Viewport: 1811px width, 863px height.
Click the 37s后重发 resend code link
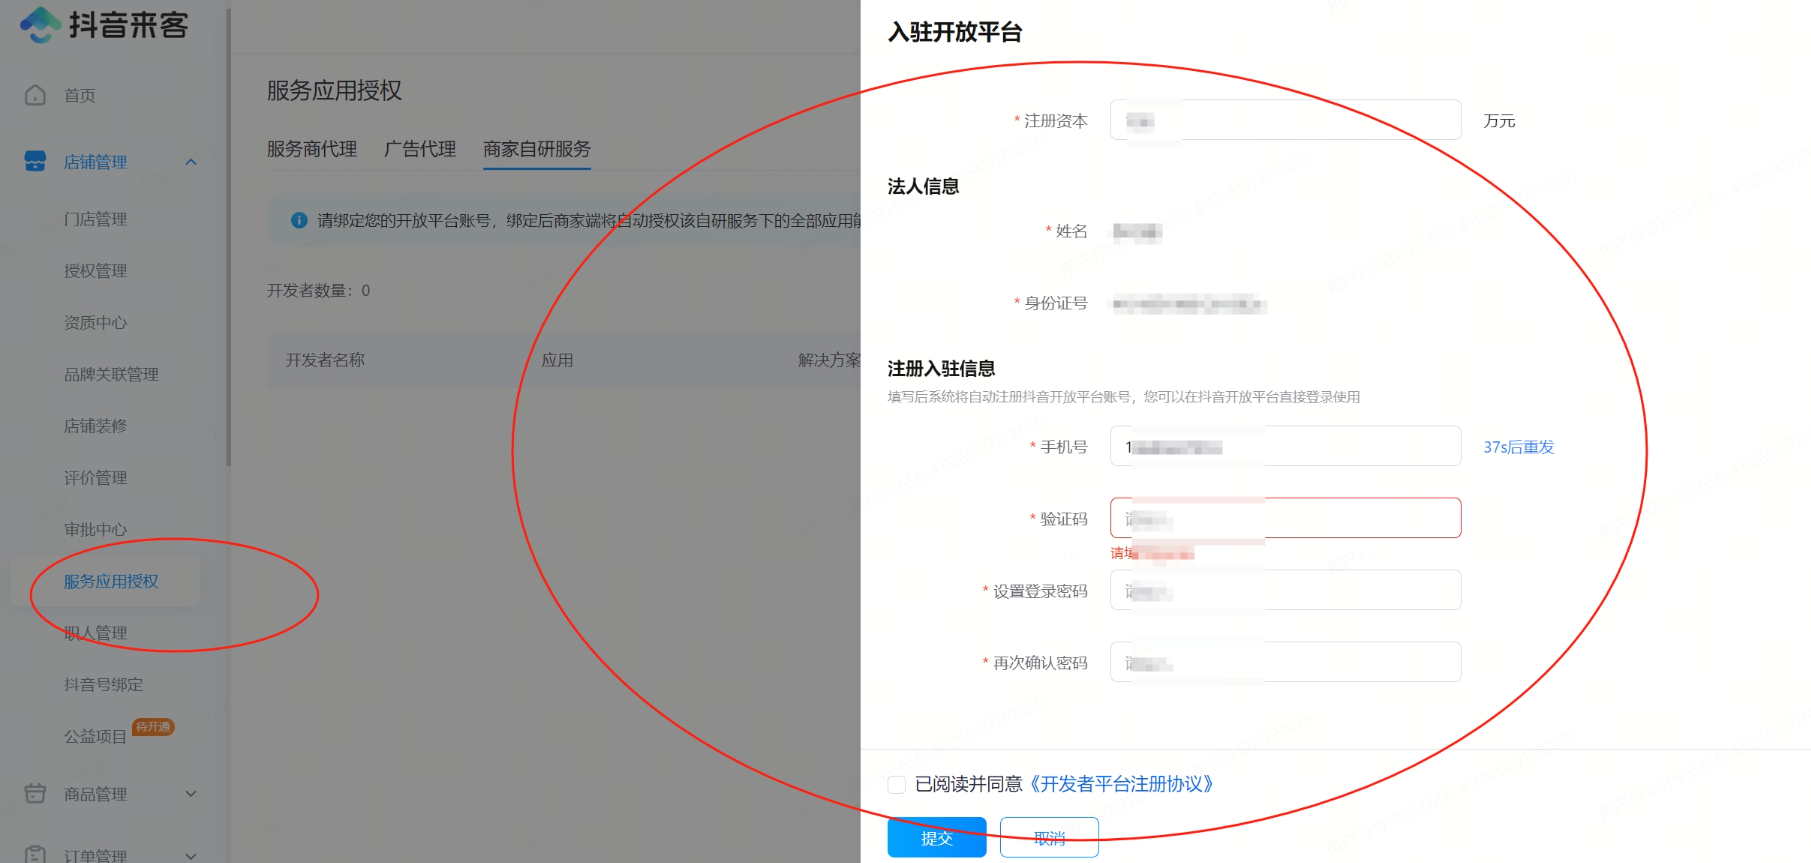click(1519, 447)
